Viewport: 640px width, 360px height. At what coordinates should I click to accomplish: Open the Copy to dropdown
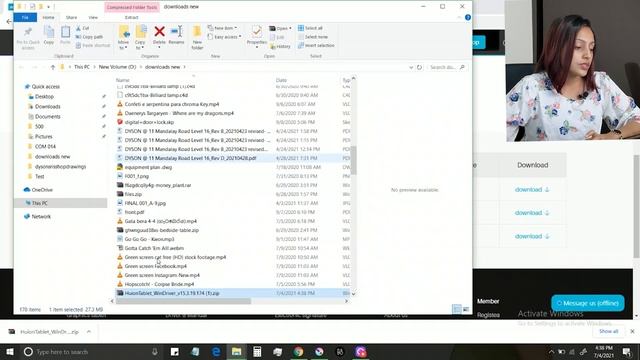pyautogui.click(x=140, y=38)
